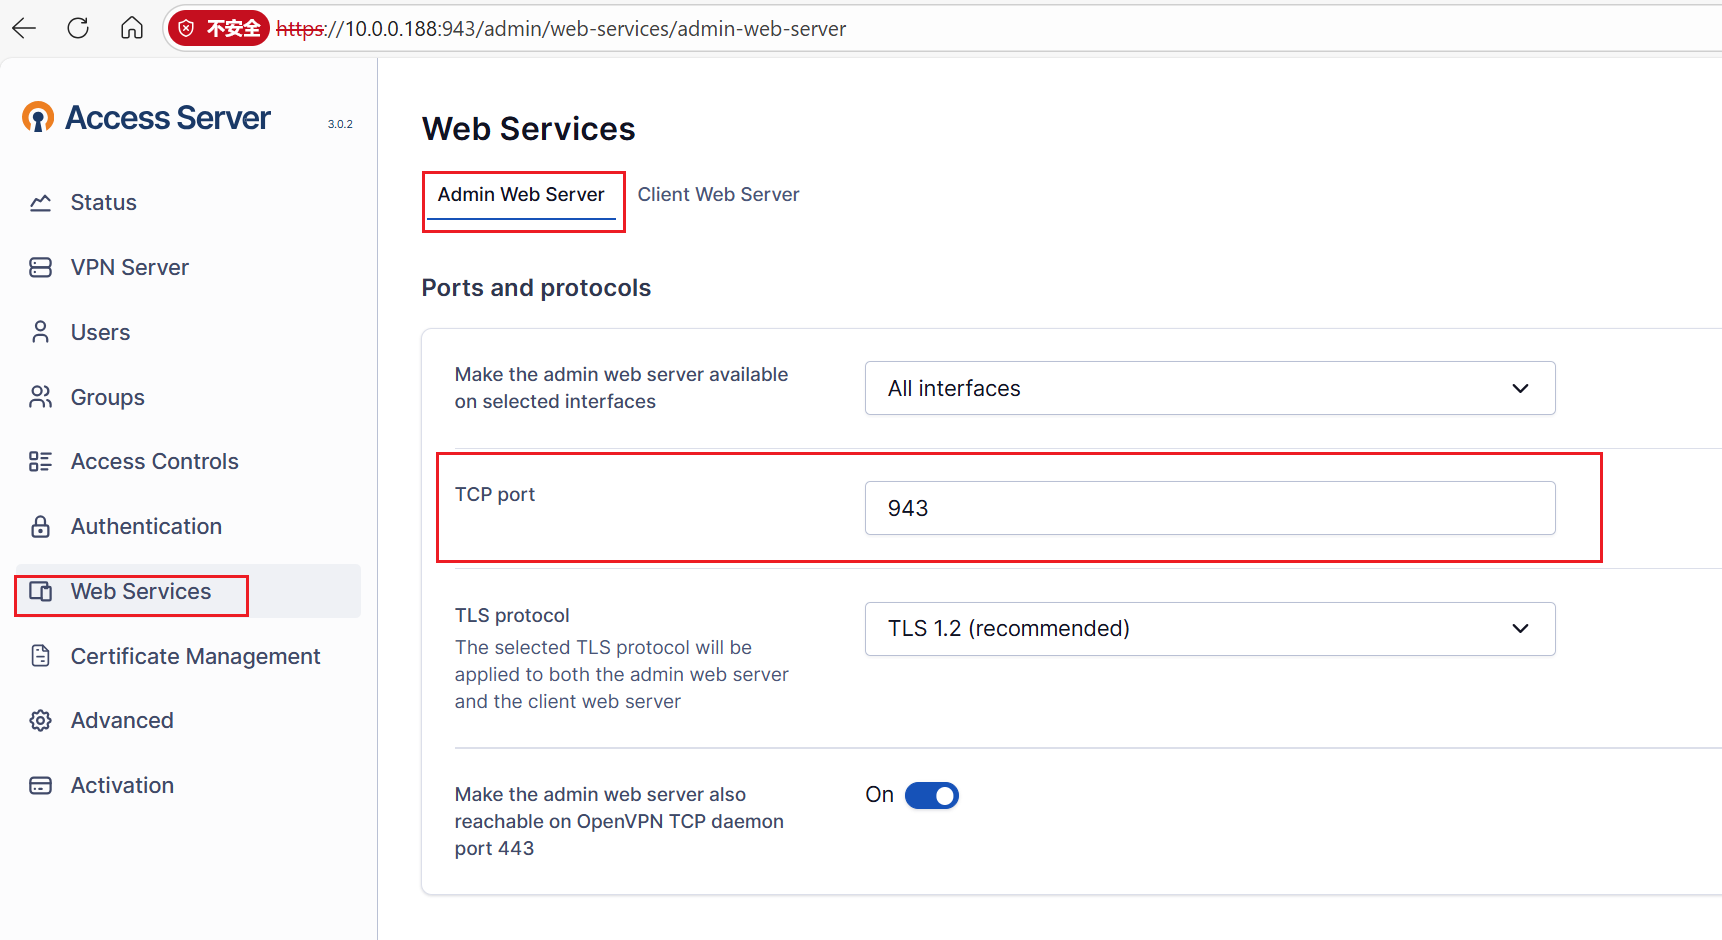Click the Advanced gear icon

[x=40, y=721]
